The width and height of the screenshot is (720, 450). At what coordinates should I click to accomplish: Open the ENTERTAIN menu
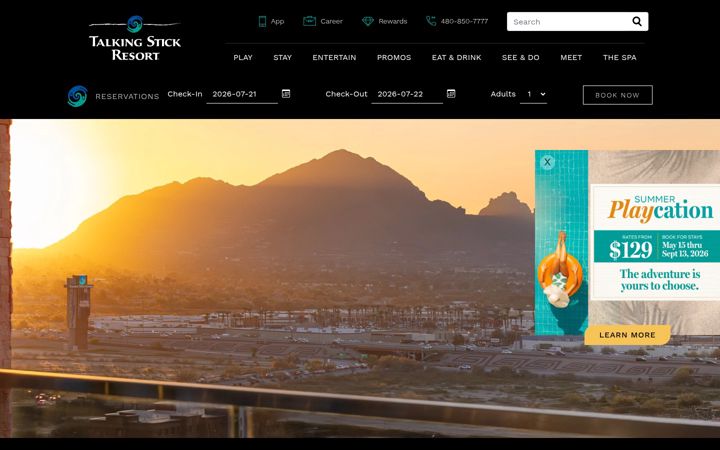tap(334, 57)
